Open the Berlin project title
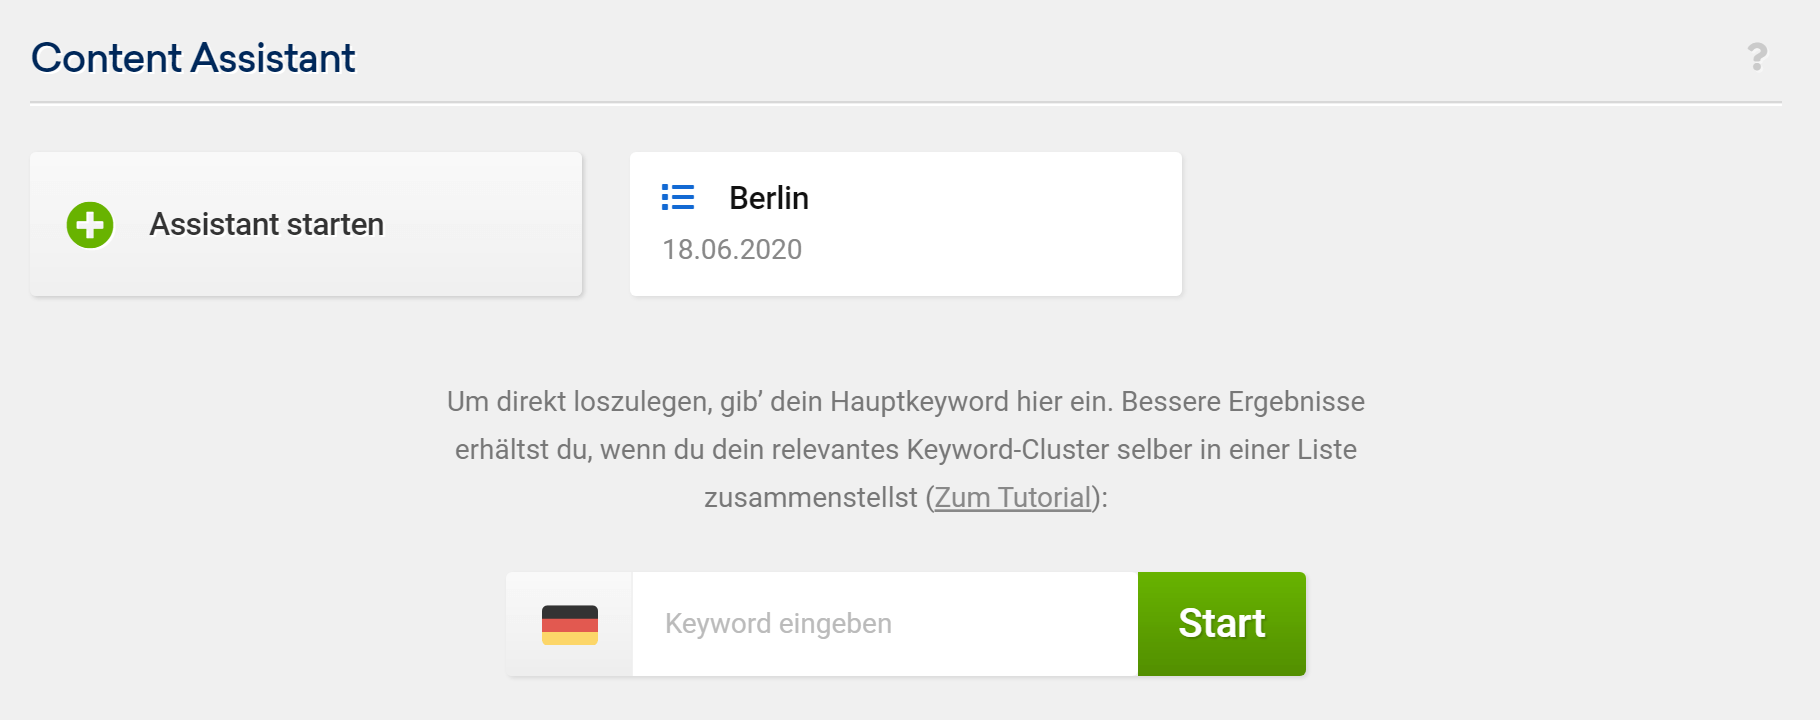The height and width of the screenshot is (720, 1820). (x=768, y=198)
